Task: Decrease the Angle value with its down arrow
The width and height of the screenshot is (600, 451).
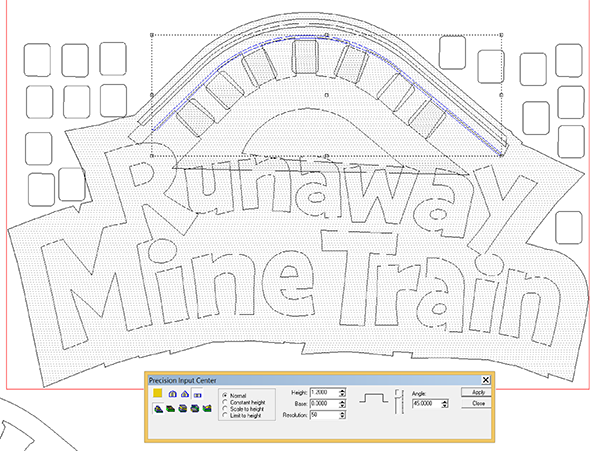Action: [445, 406]
